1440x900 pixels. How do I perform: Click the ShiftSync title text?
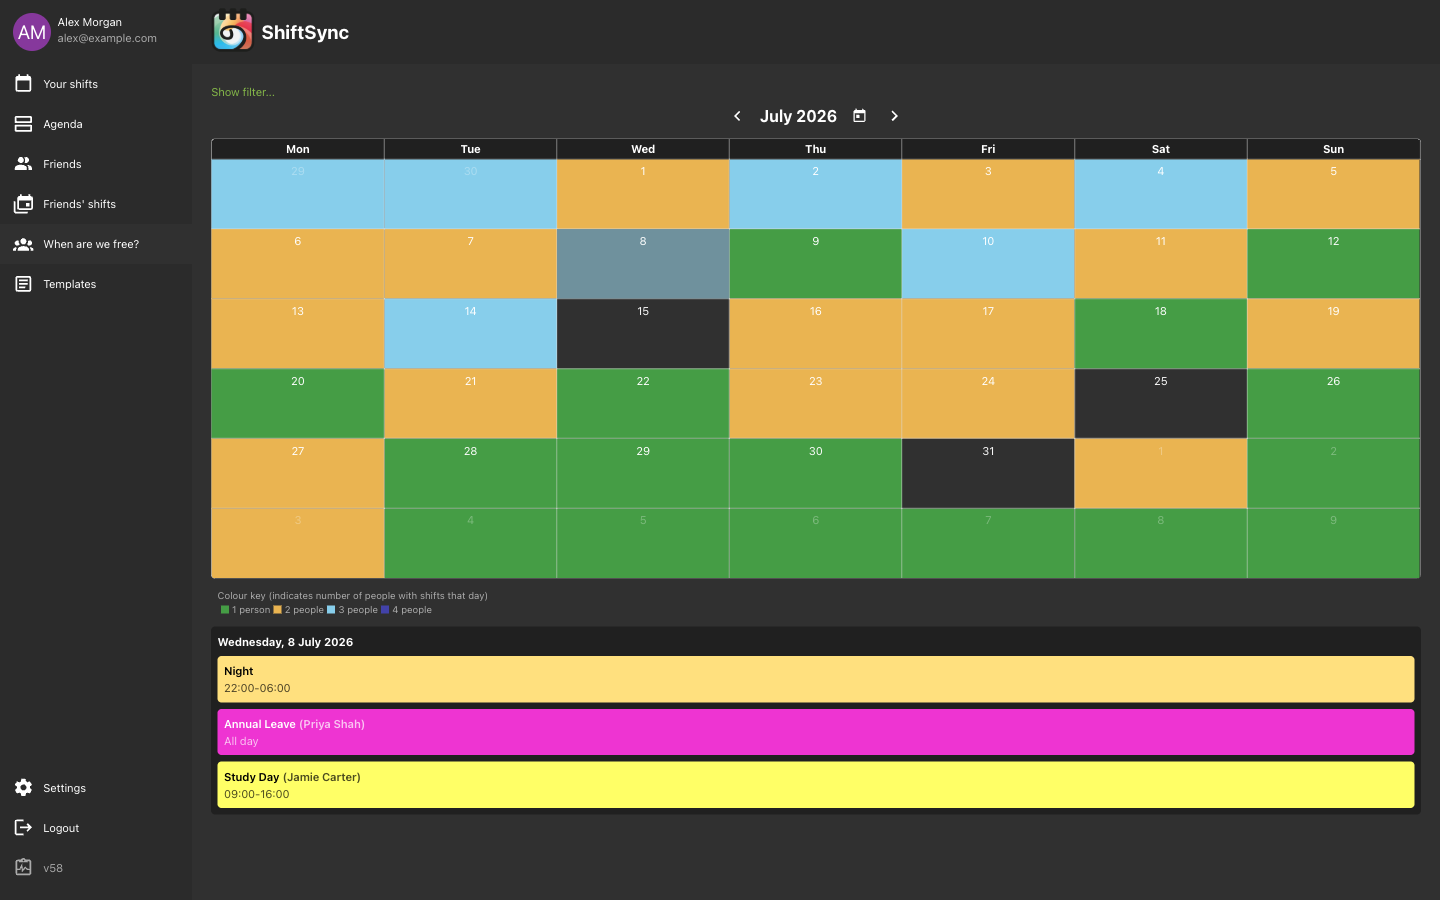click(305, 32)
